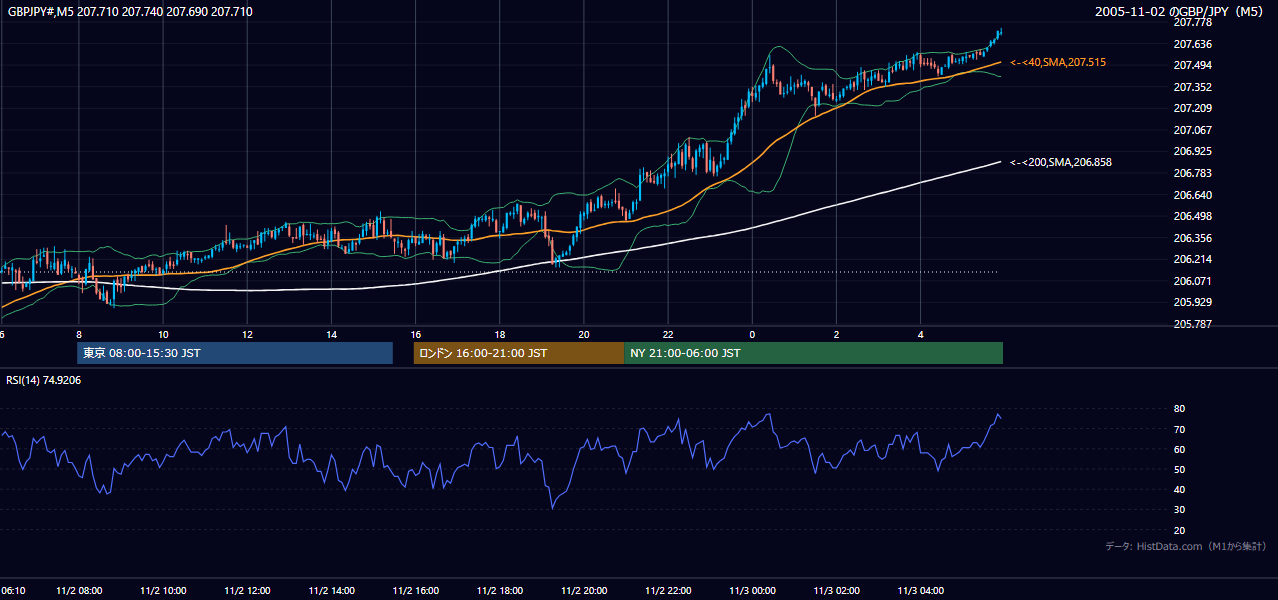Click price axis value 206.356

click(1193, 238)
